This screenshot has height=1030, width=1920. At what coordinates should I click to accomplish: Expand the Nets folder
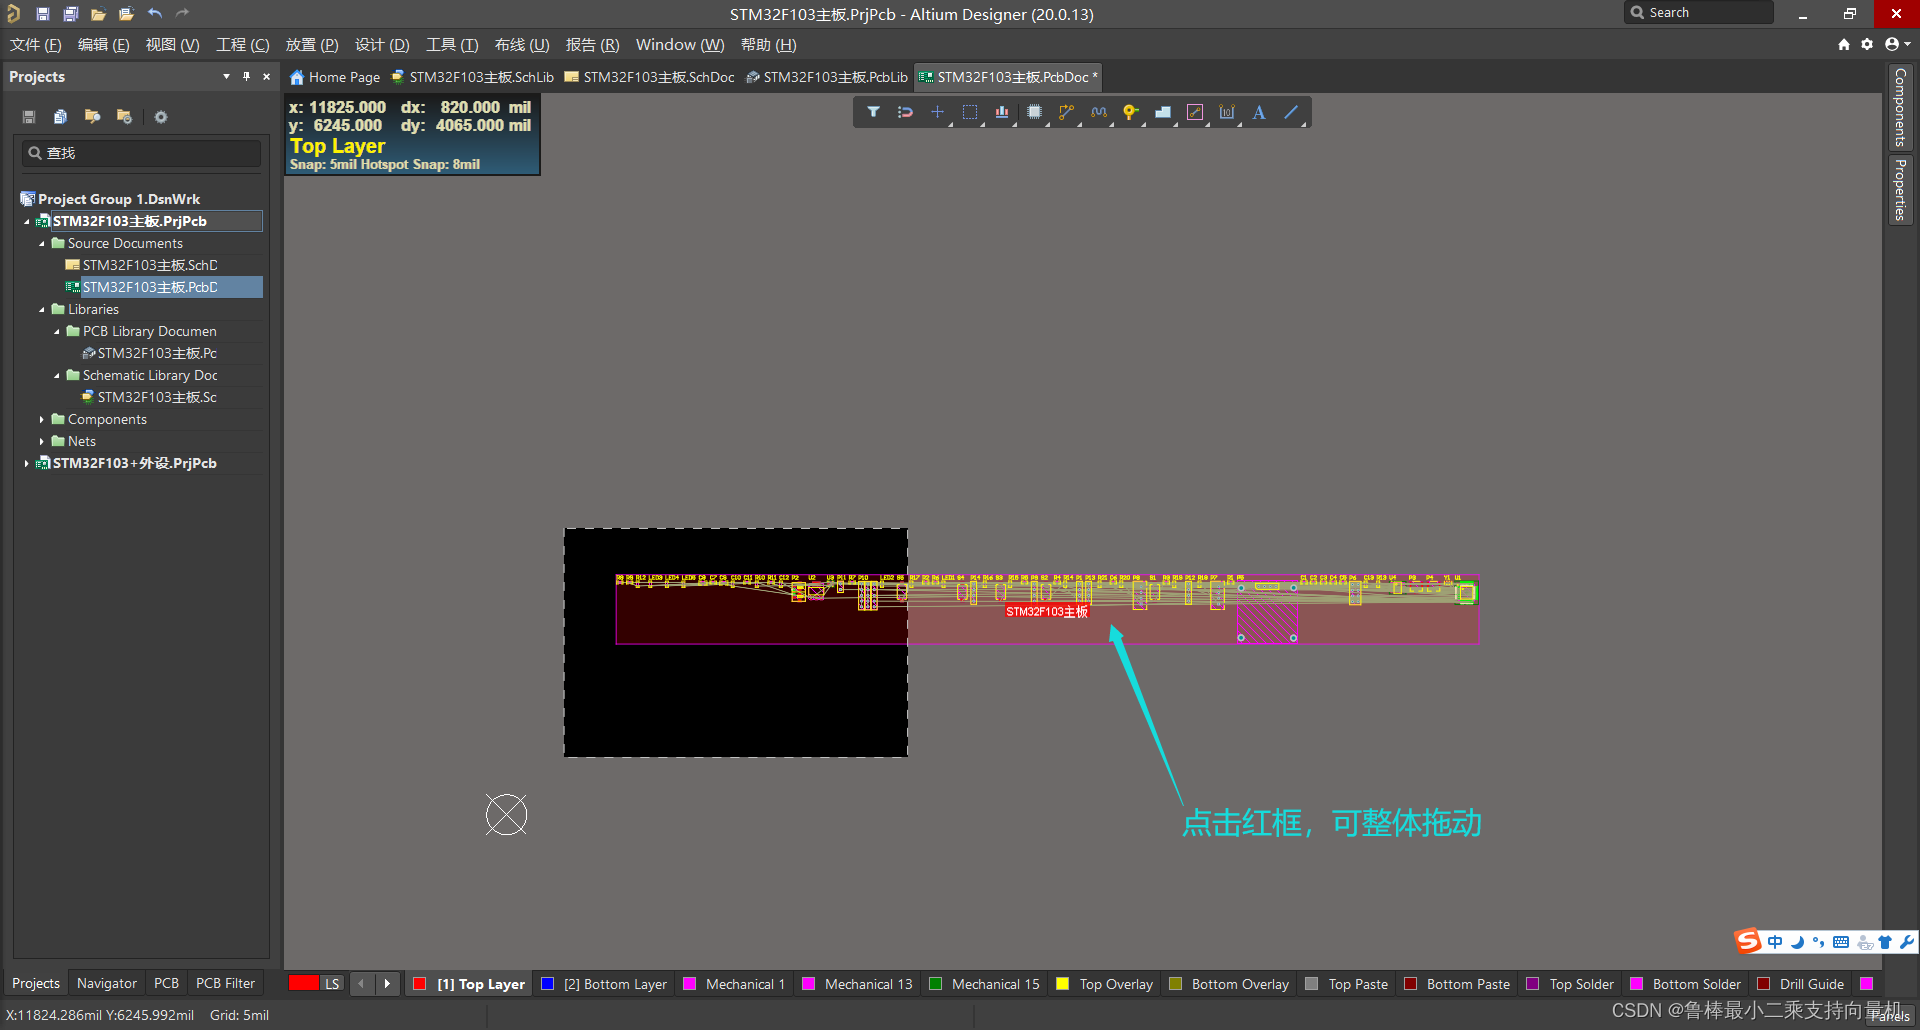click(42, 441)
